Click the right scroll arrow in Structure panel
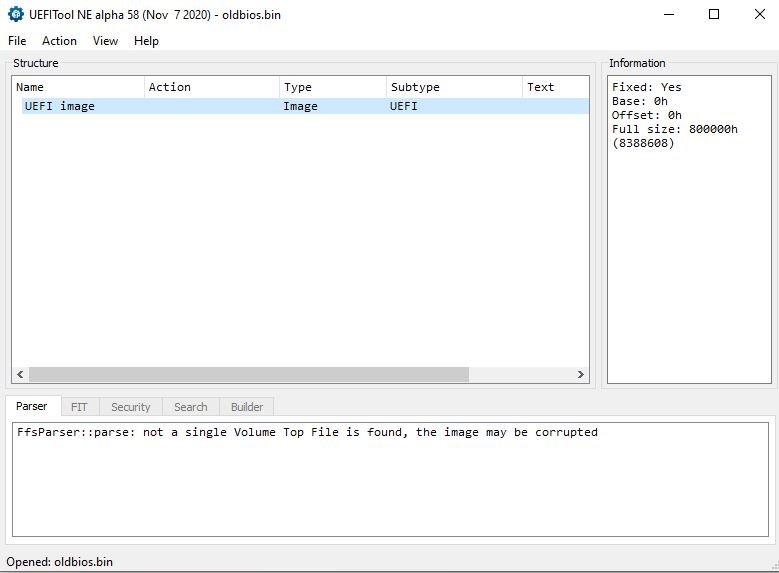The width and height of the screenshot is (779, 573). pos(580,374)
